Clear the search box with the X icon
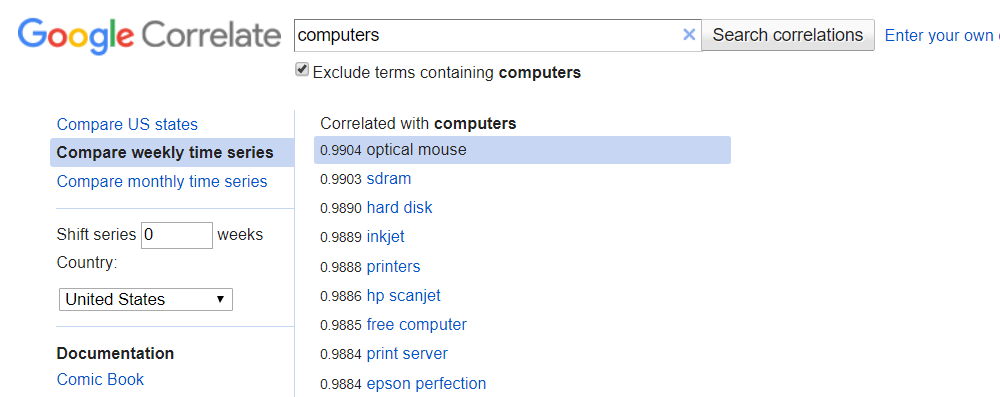 pyautogui.click(x=689, y=35)
